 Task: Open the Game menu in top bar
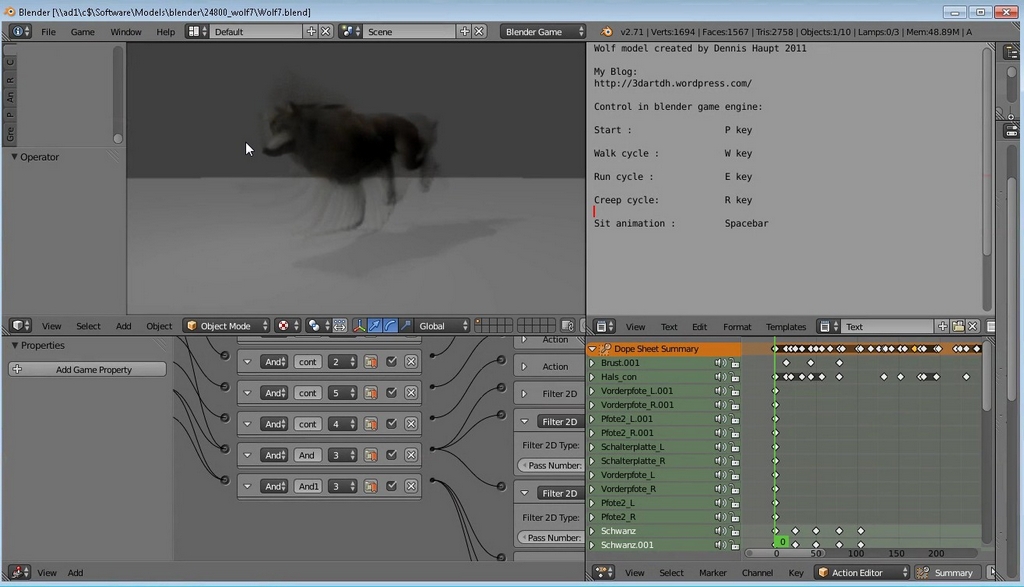[x=82, y=32]
